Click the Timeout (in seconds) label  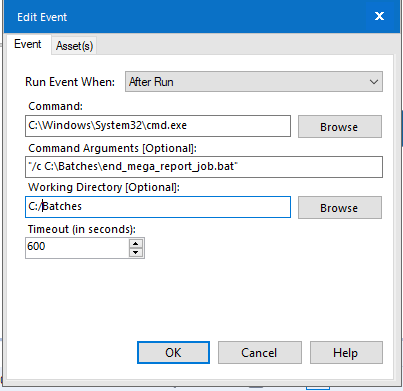pyautogui.click(x=82, y=229)
